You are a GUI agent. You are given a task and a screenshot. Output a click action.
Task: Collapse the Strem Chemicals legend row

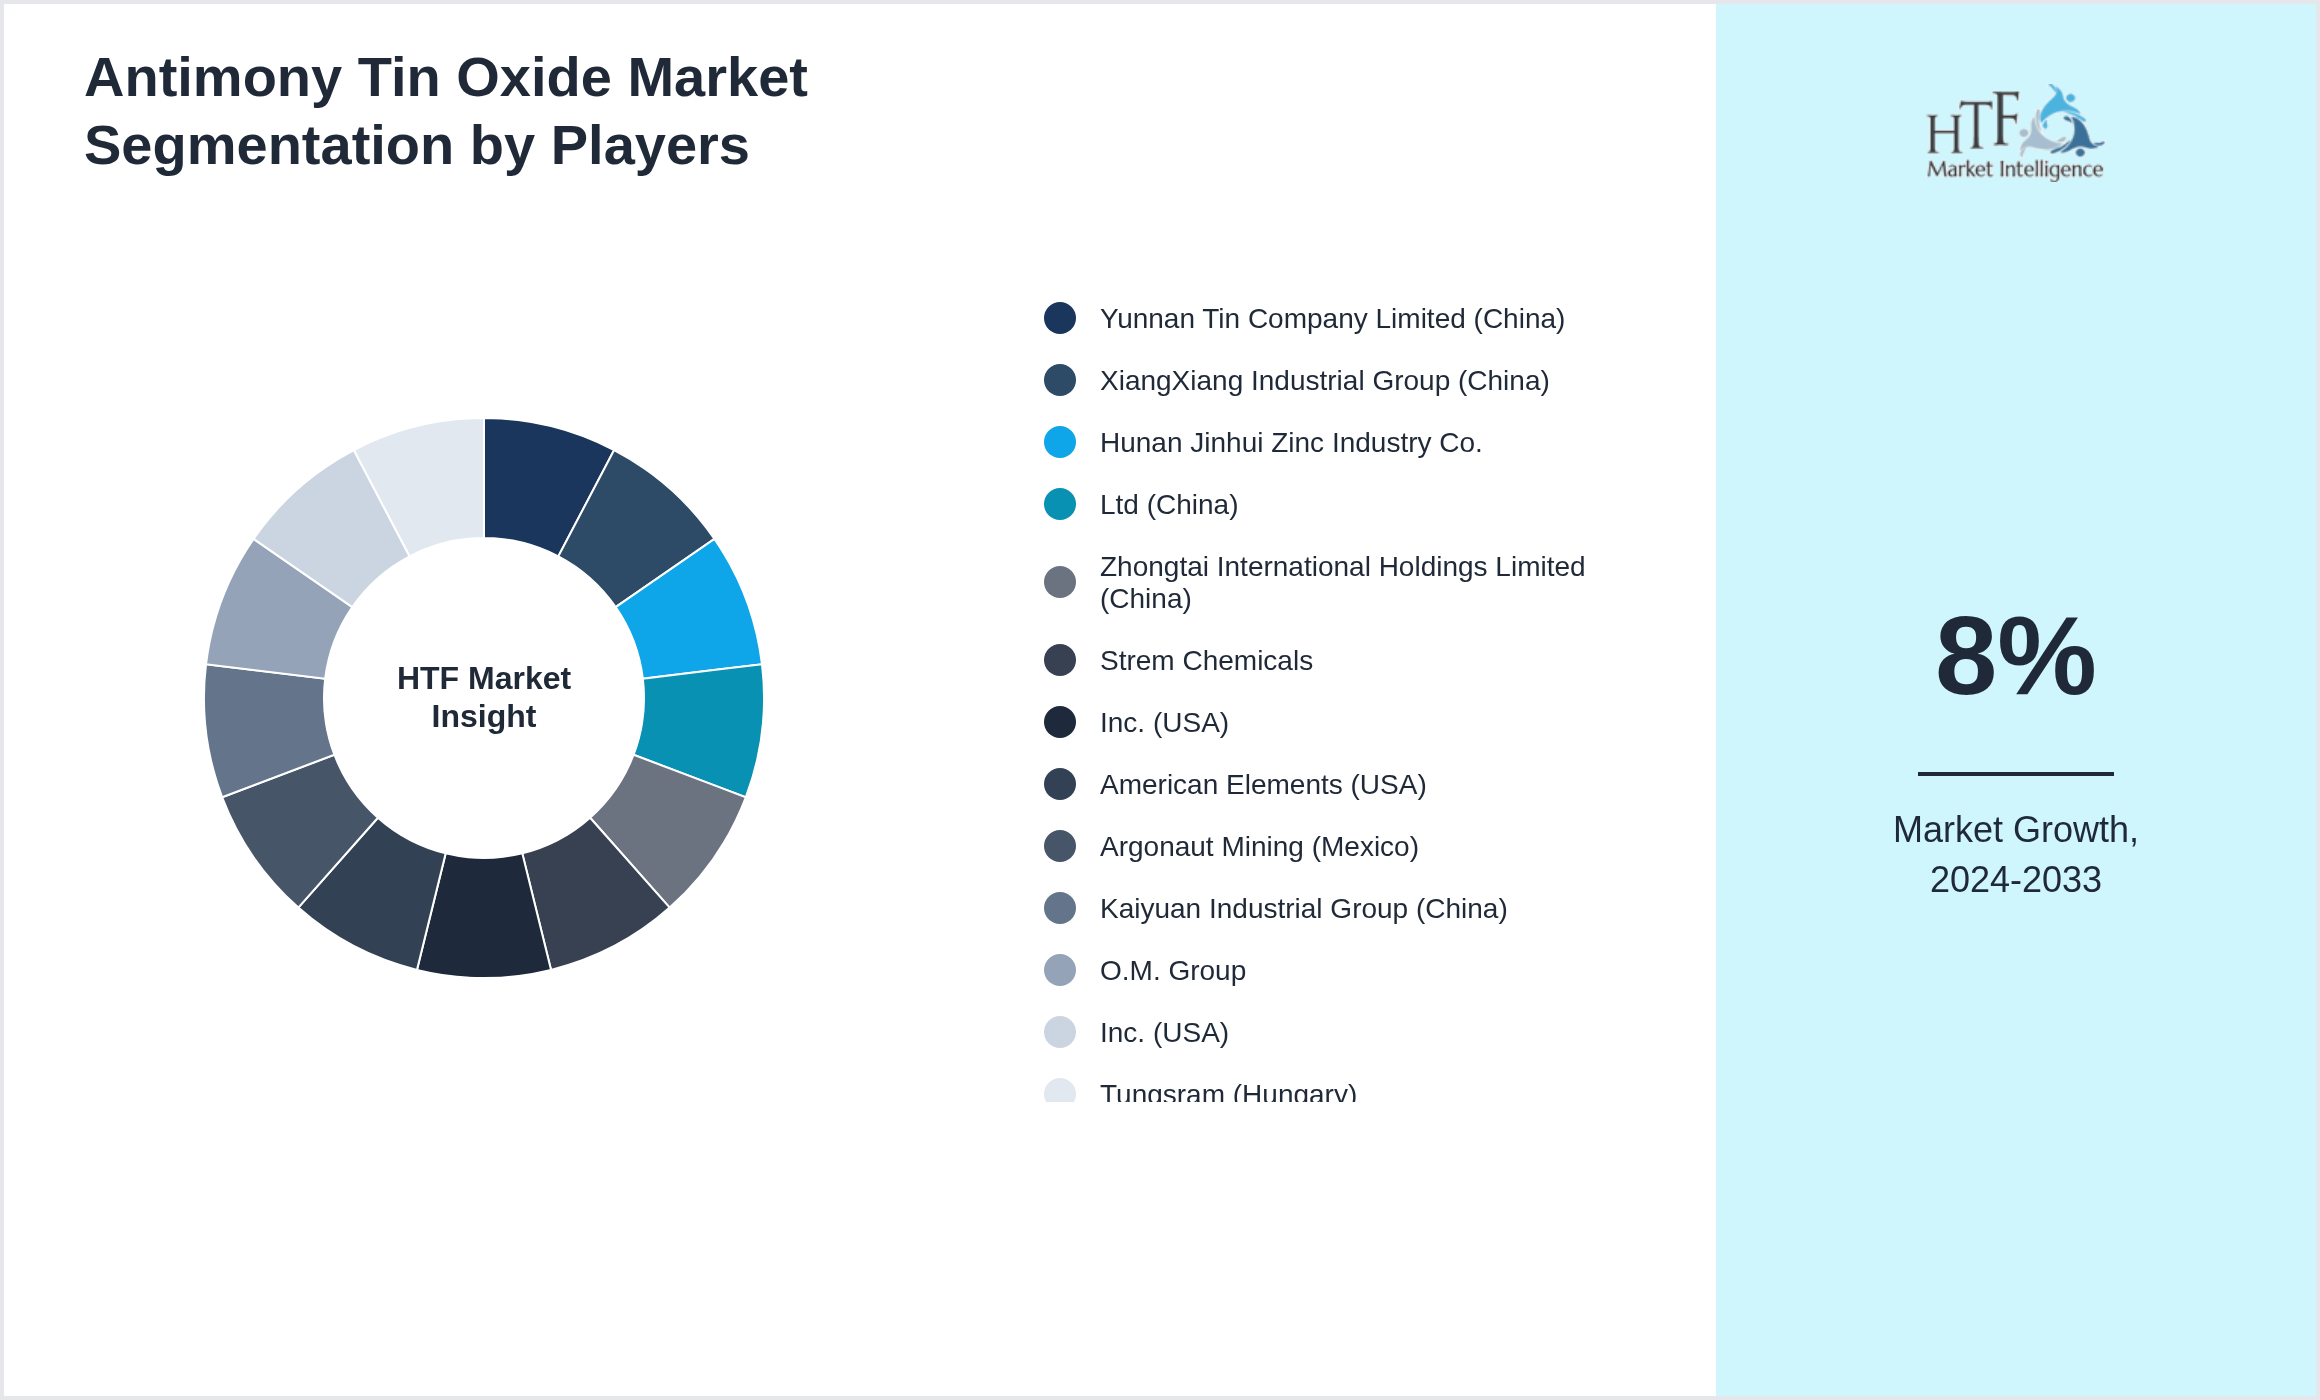coord(1206,660)
